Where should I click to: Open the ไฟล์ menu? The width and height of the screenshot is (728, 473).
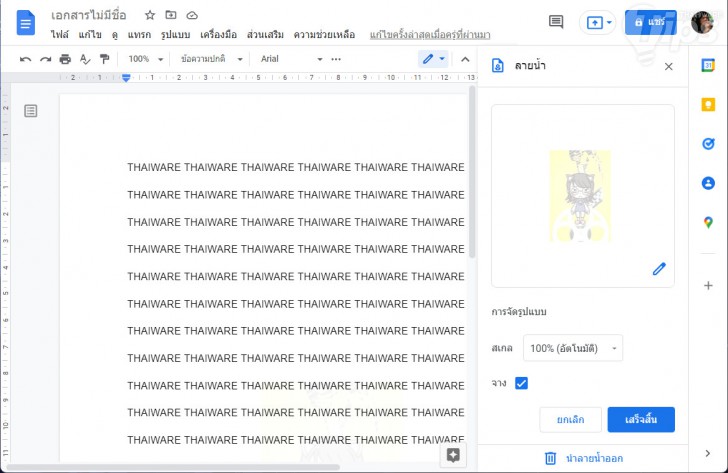click(x=59, y=35)
